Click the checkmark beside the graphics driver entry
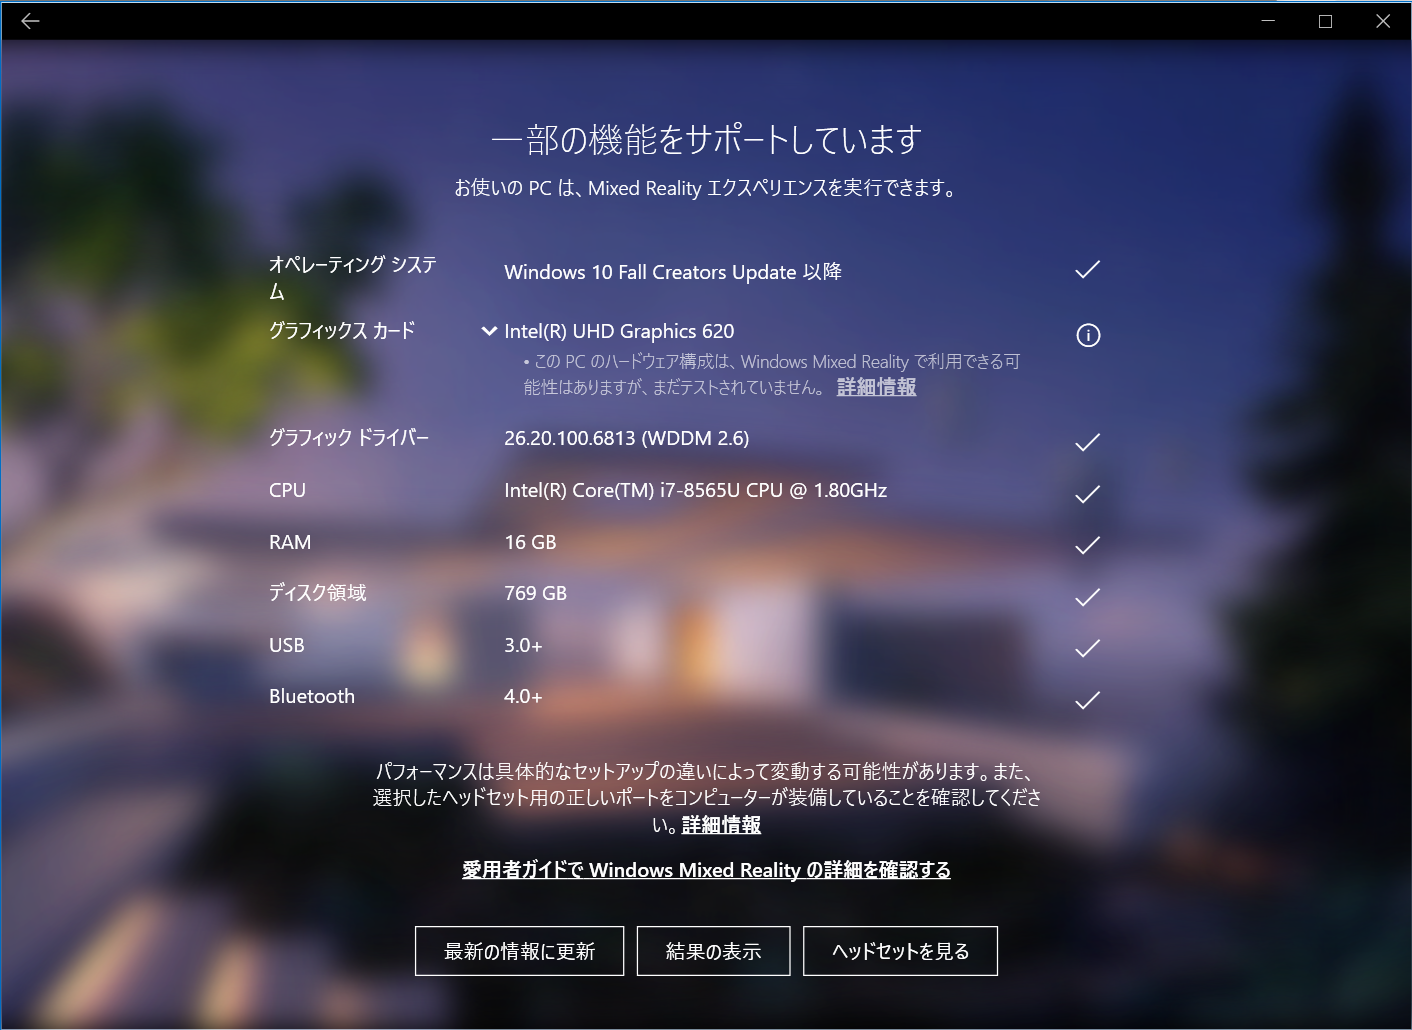 1086,441
